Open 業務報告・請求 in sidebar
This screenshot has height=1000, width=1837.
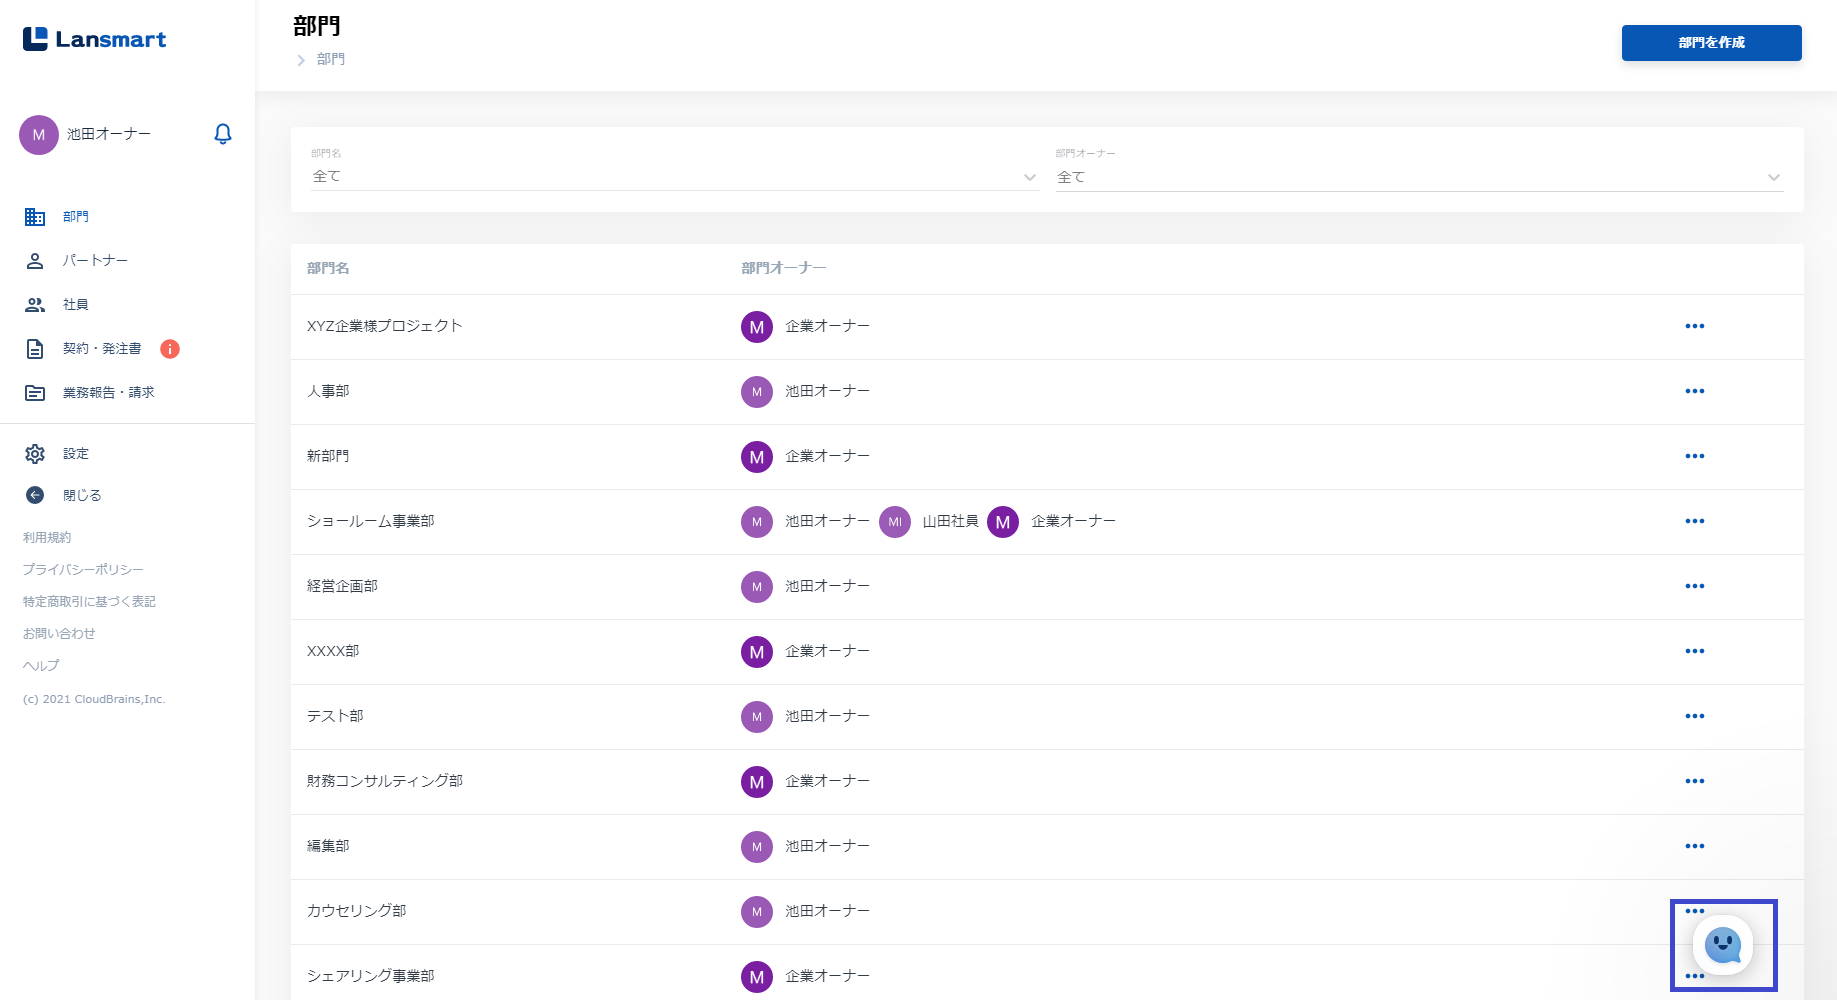point(108,393)
